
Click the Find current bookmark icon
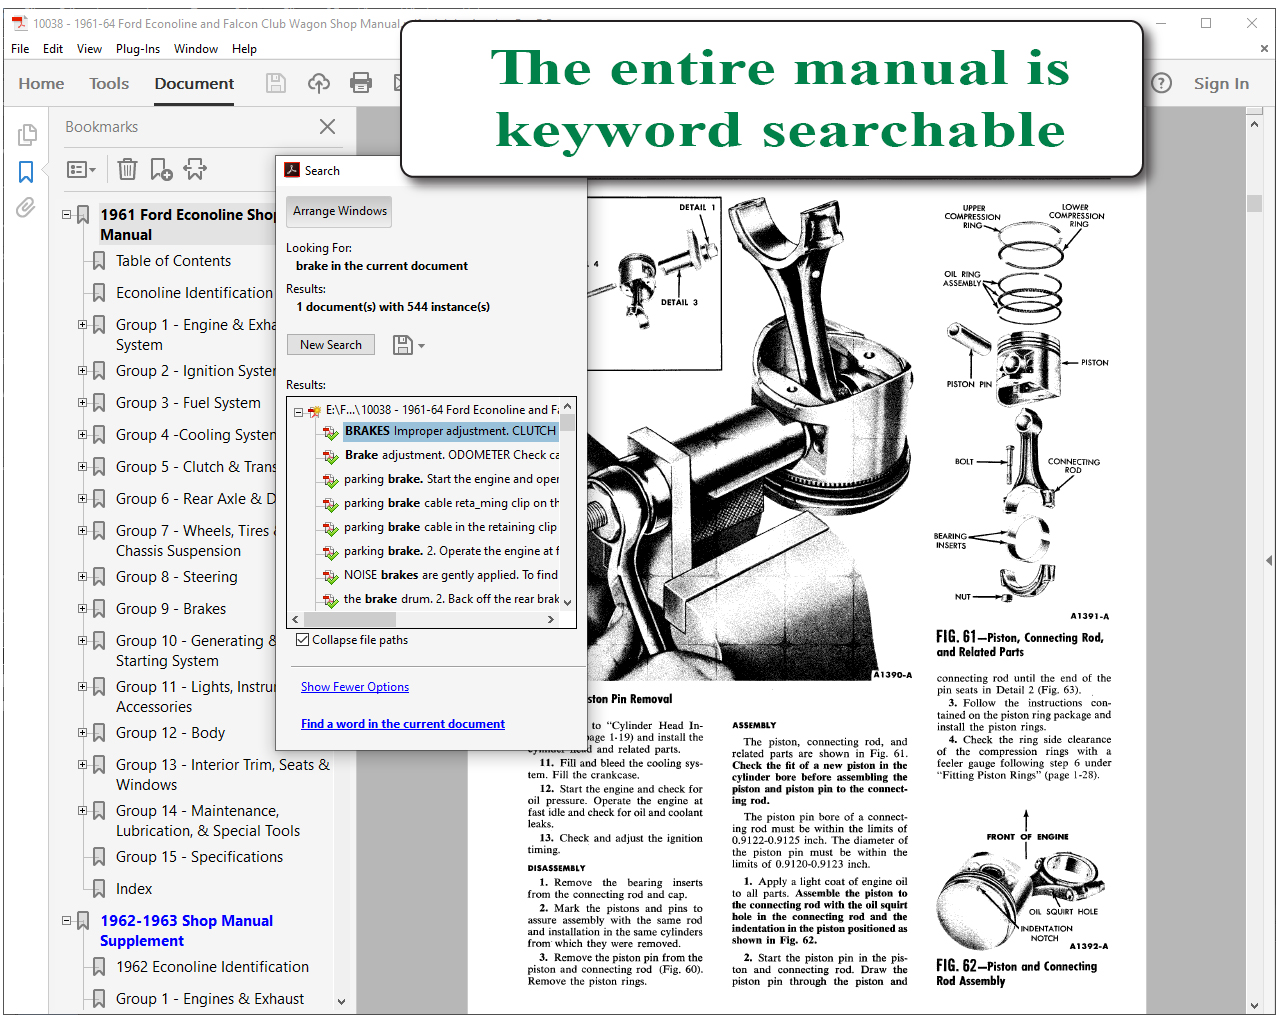(195, 169)
